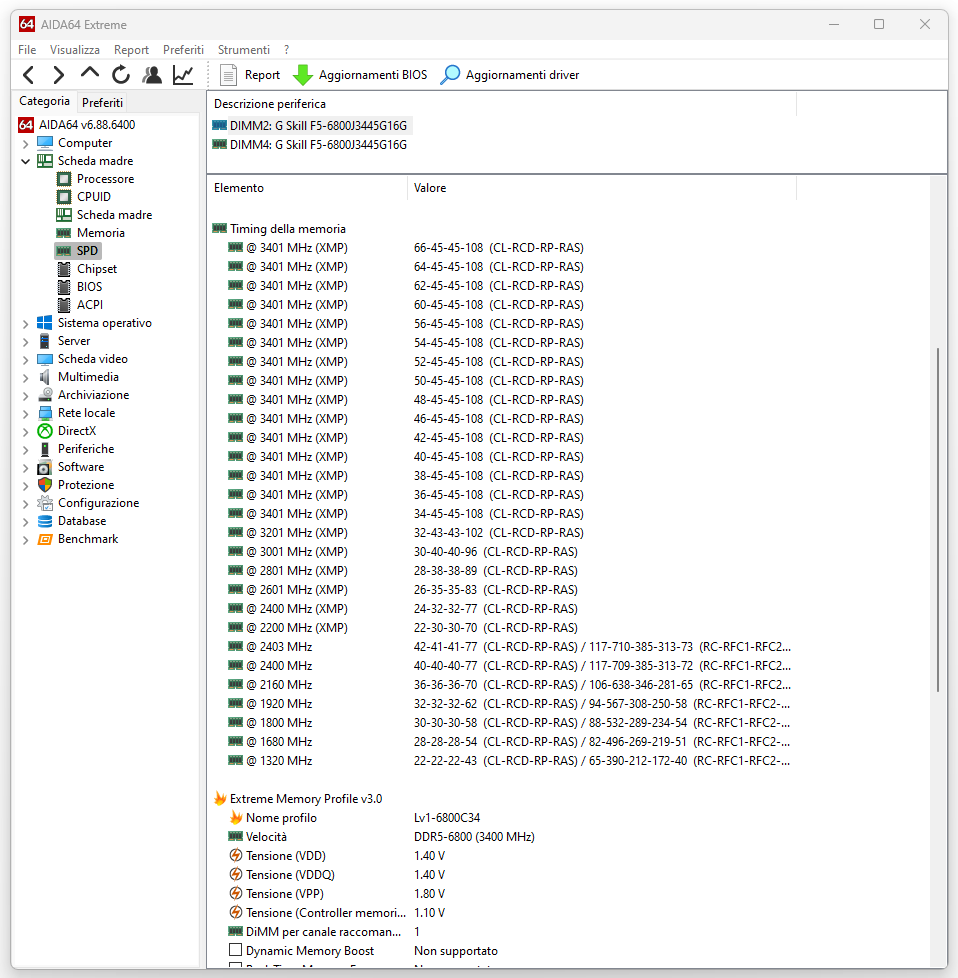The width and height of the screenshot is (958, 978).
Task: Click the Report toolbar button label
Action: pyautogui.click(x=263, y=75)
